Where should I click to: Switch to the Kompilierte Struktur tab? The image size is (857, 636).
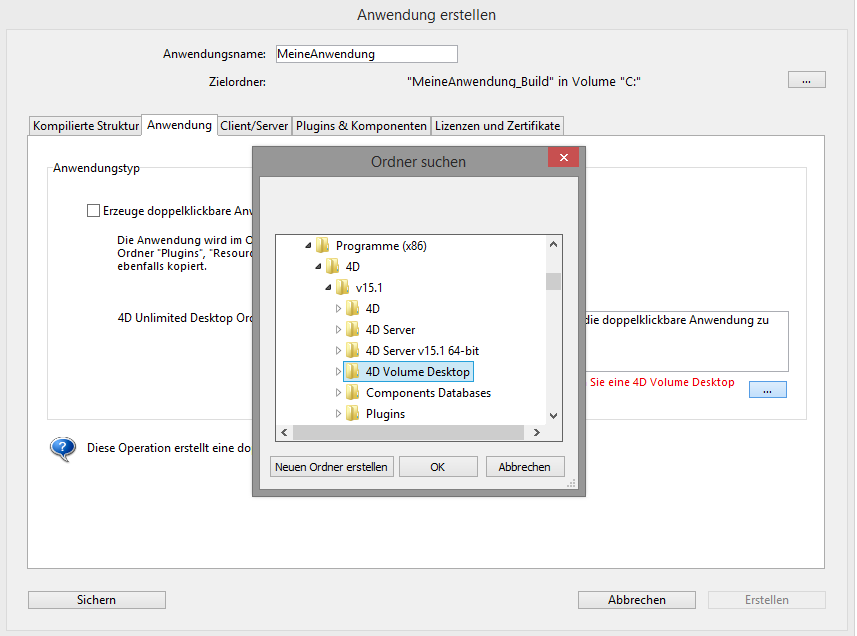click(86, 126)
